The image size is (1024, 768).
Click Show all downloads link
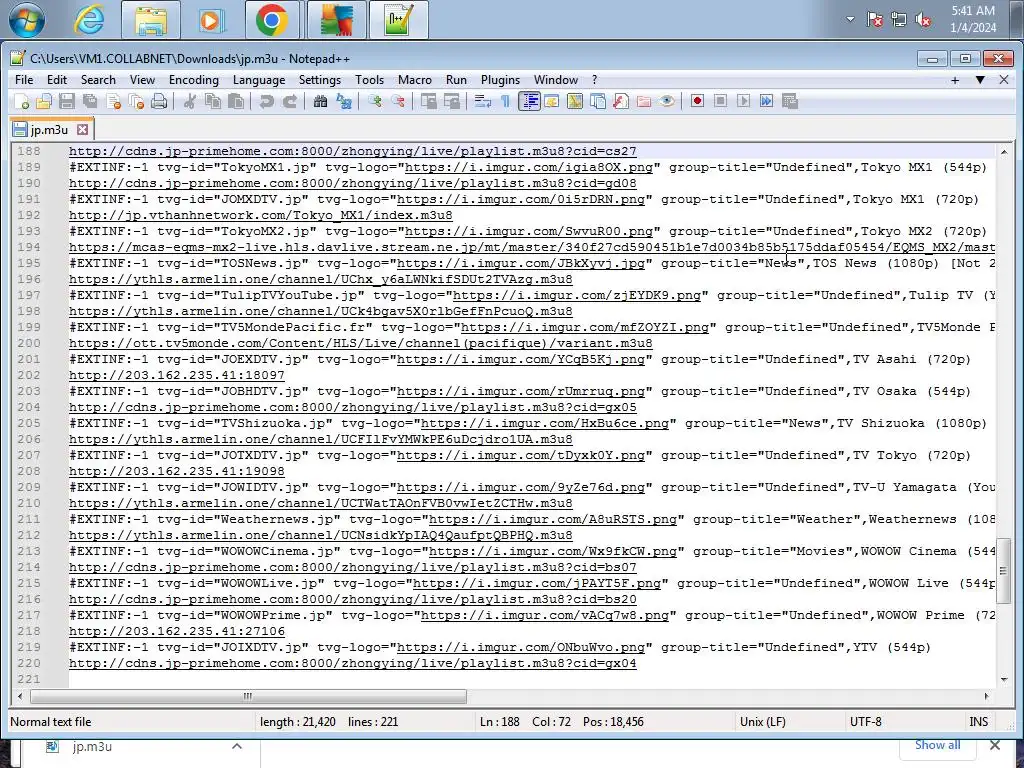tap(937, 745)
